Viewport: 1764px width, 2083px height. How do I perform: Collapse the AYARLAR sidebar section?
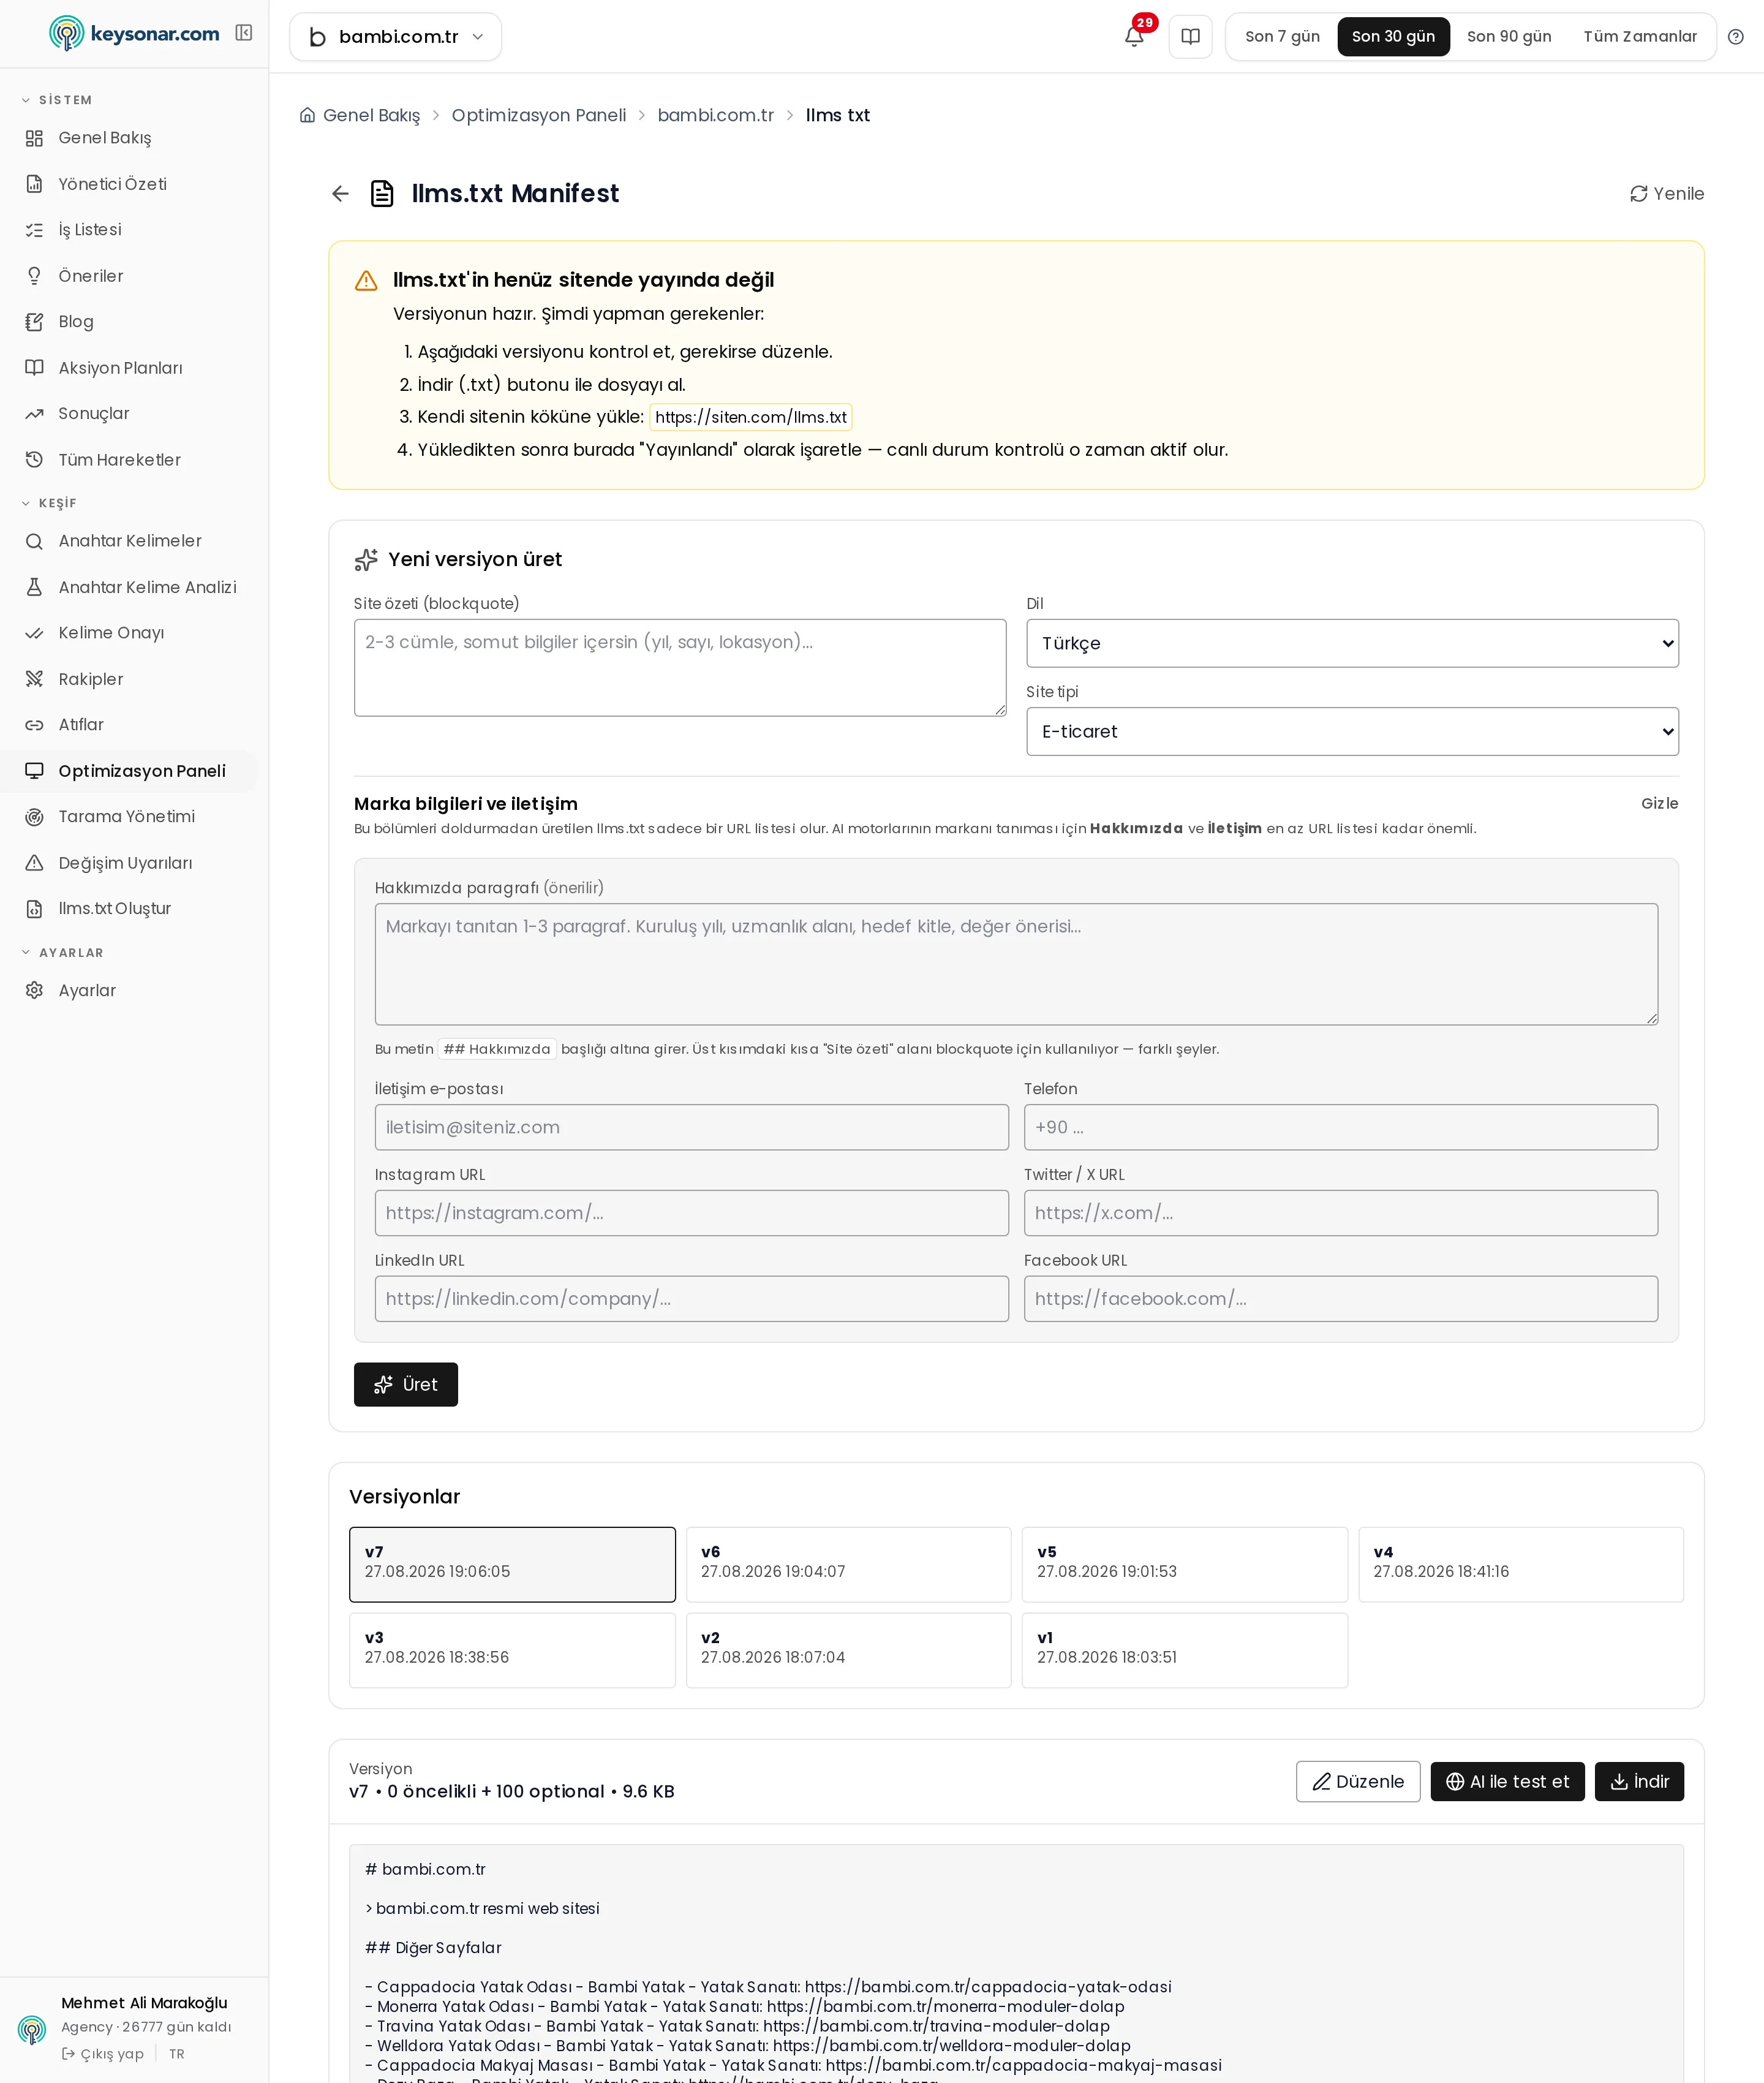click(63, 953)
